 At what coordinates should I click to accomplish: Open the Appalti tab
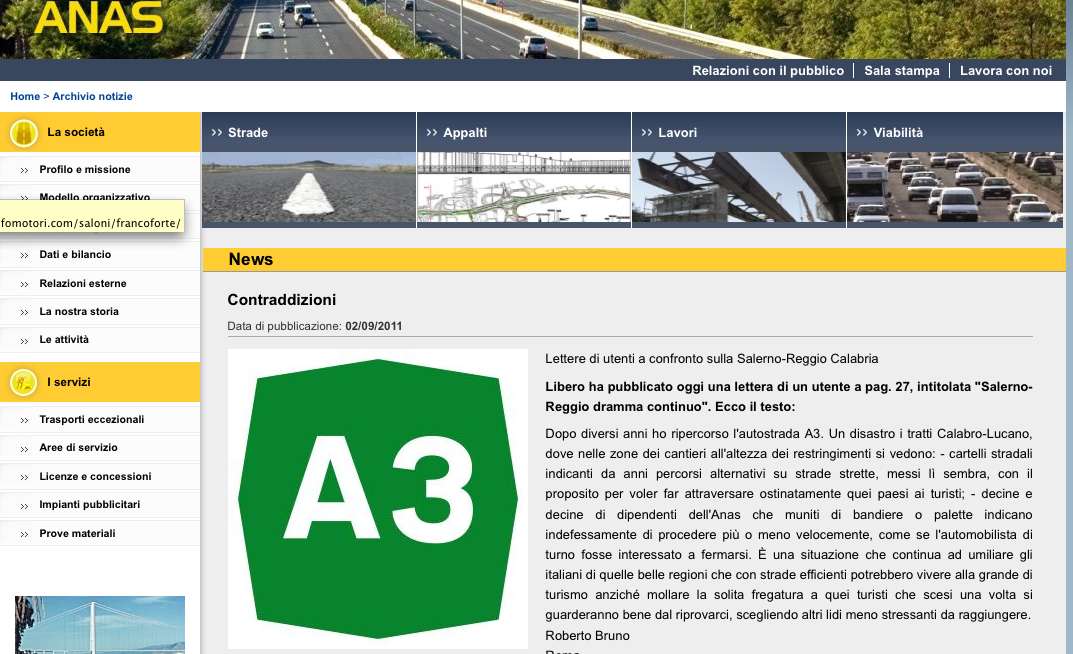click(523, 132)
